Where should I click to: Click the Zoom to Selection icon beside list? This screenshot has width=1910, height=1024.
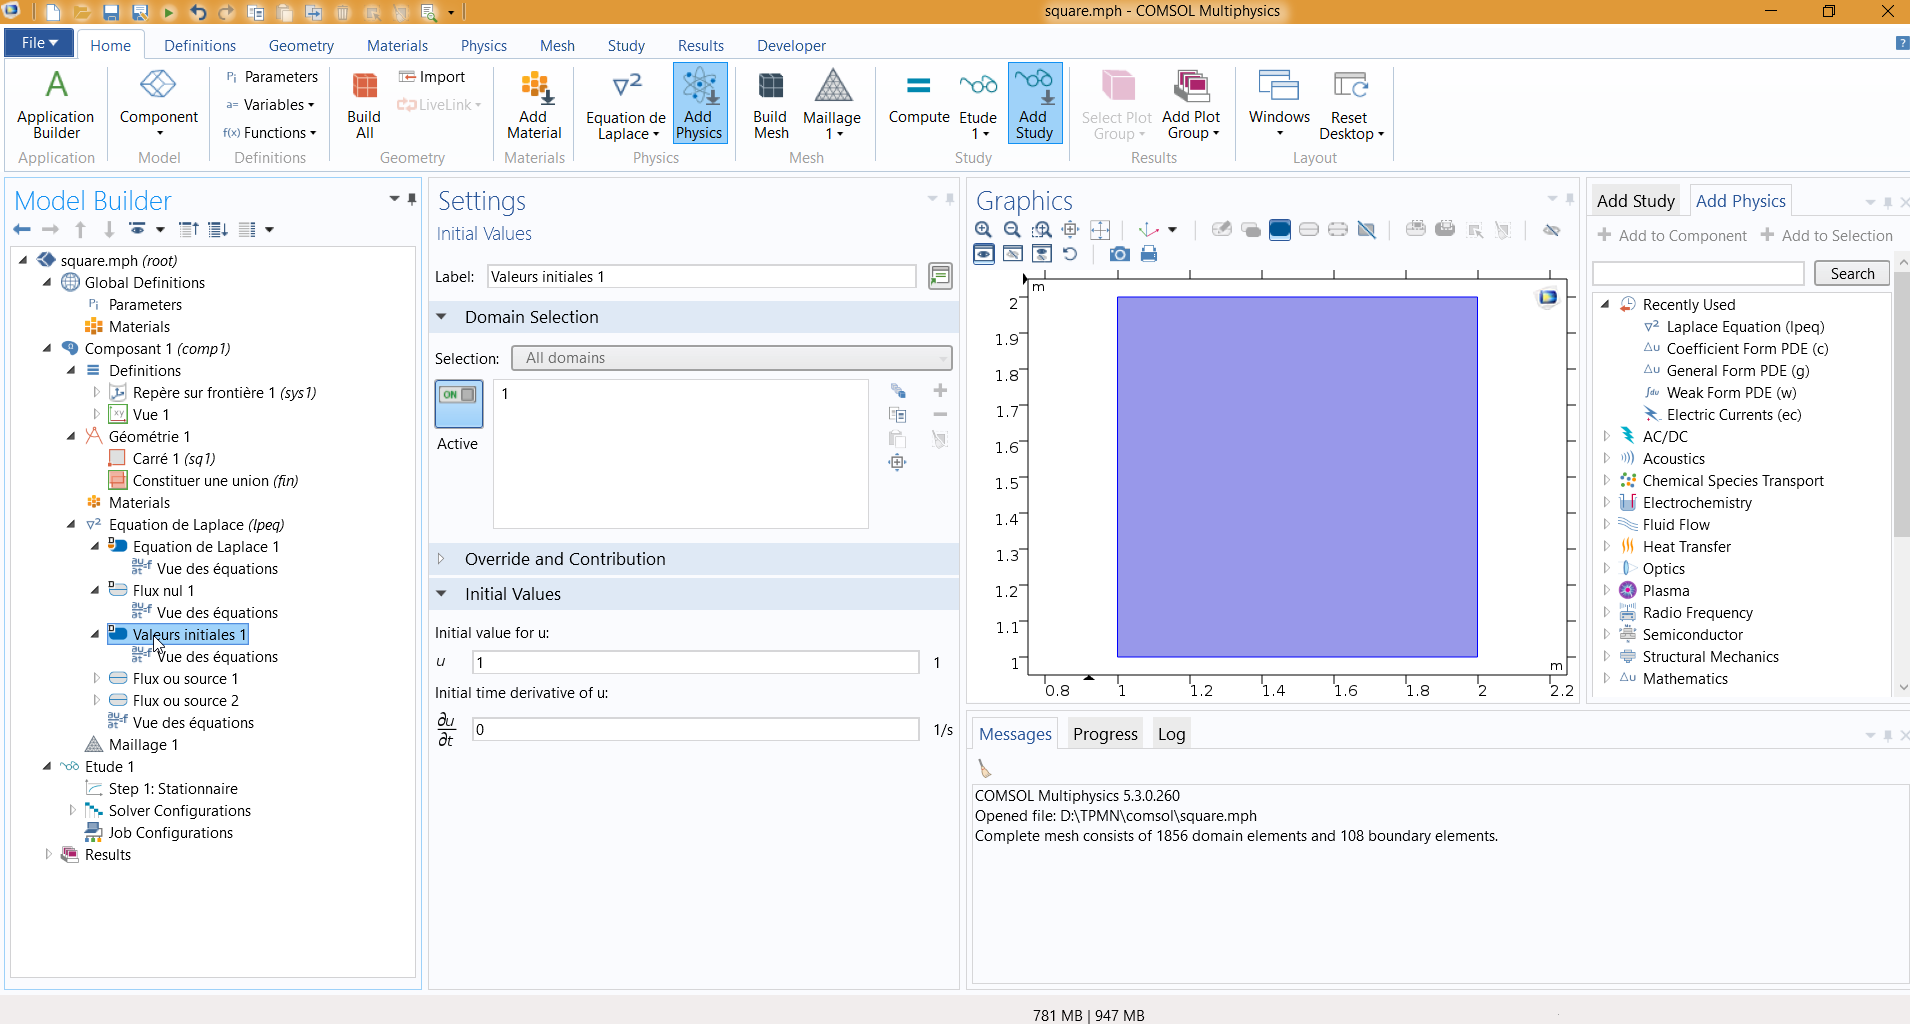(x=897, y=462)
